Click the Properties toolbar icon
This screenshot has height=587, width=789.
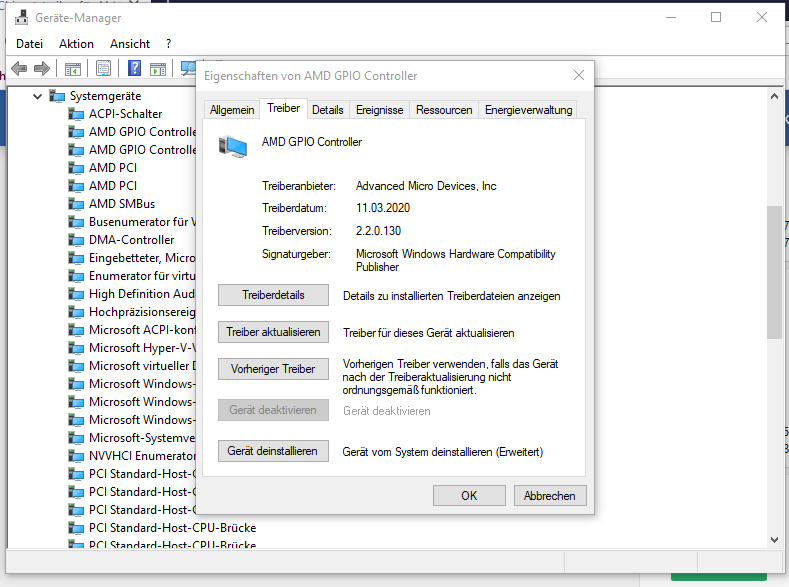click(x=103, y=68)
